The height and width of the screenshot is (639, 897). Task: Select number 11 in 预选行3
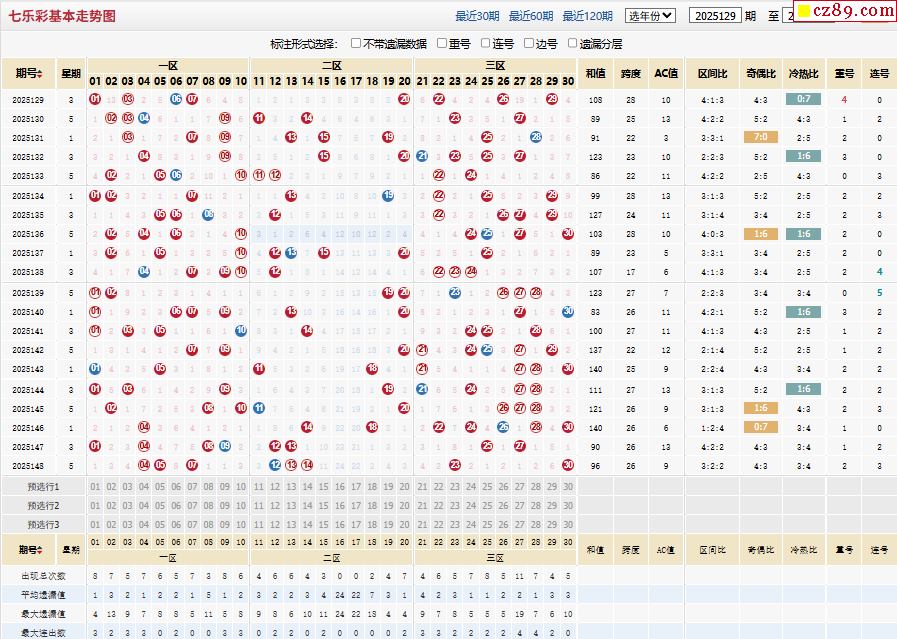(x=259, y=525)
